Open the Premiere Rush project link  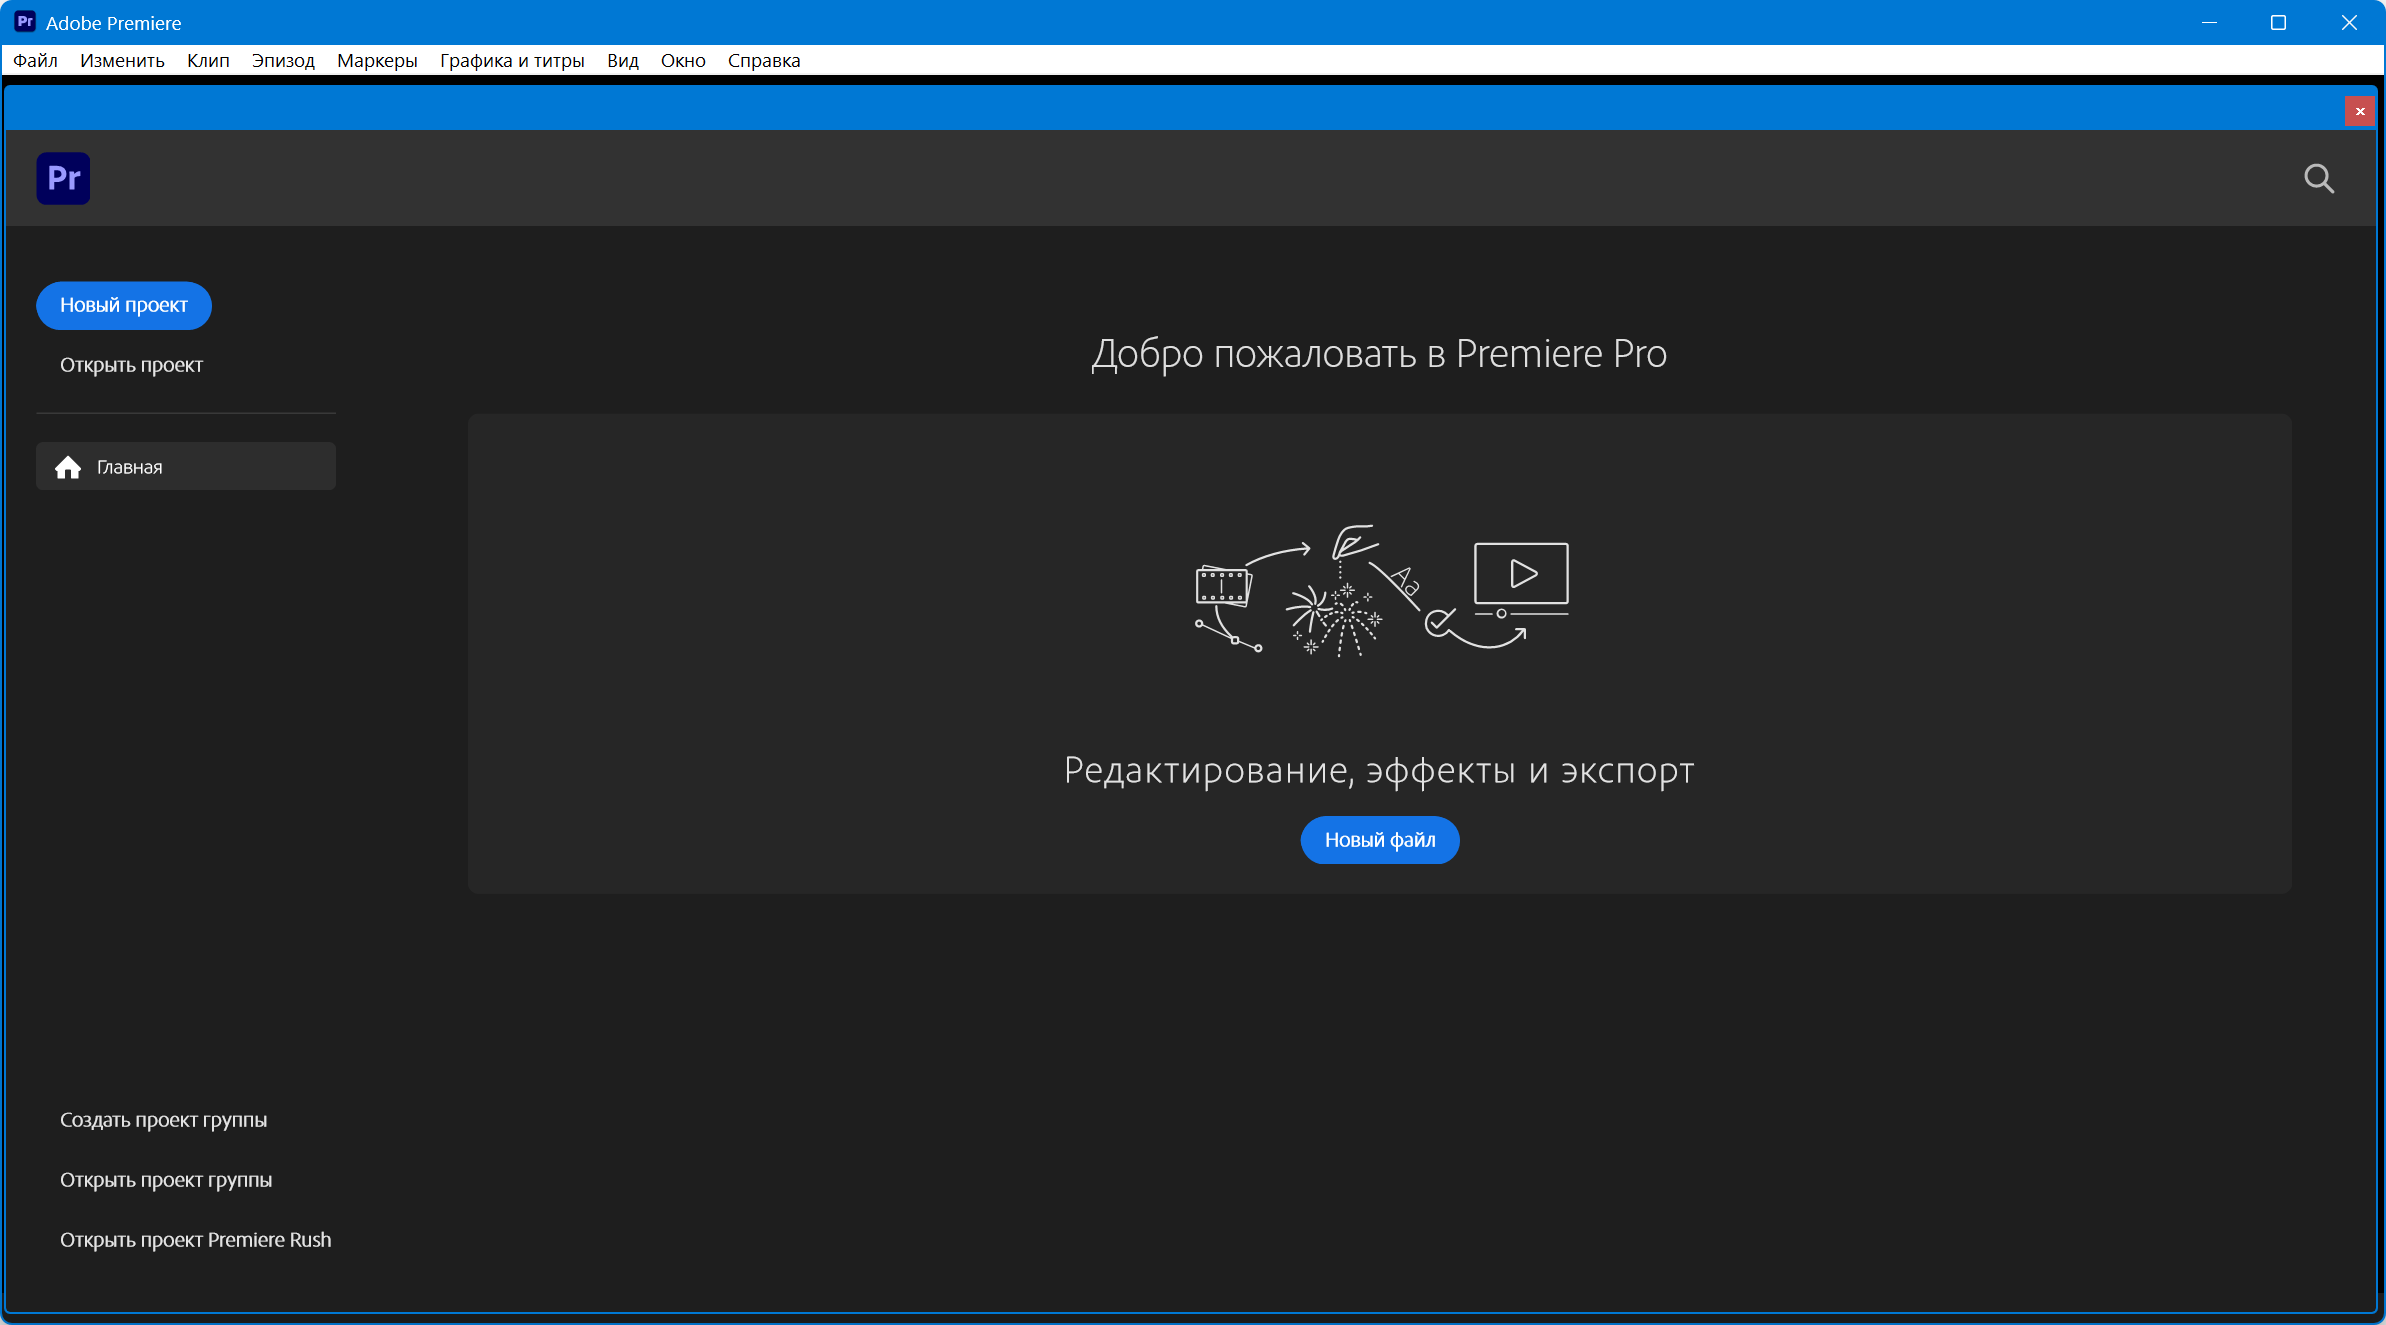[195, 1240]
